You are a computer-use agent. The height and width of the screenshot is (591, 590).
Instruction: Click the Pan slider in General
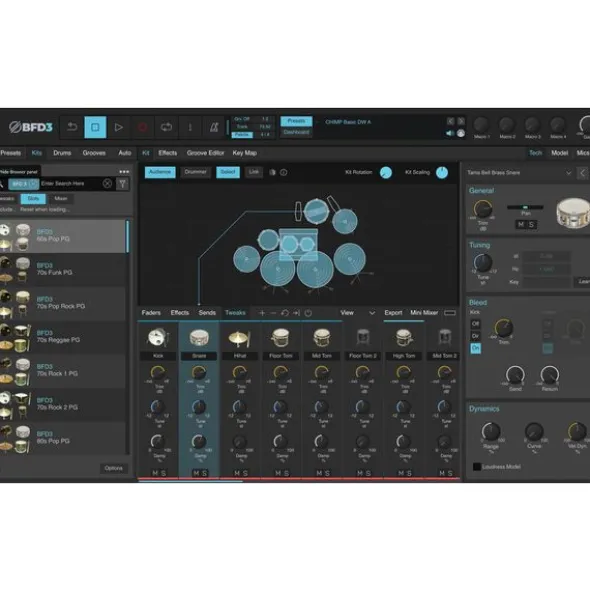[525, 207]
